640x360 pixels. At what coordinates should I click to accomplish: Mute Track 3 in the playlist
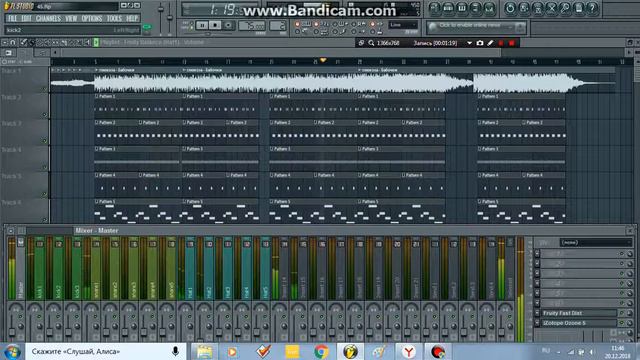45,141
